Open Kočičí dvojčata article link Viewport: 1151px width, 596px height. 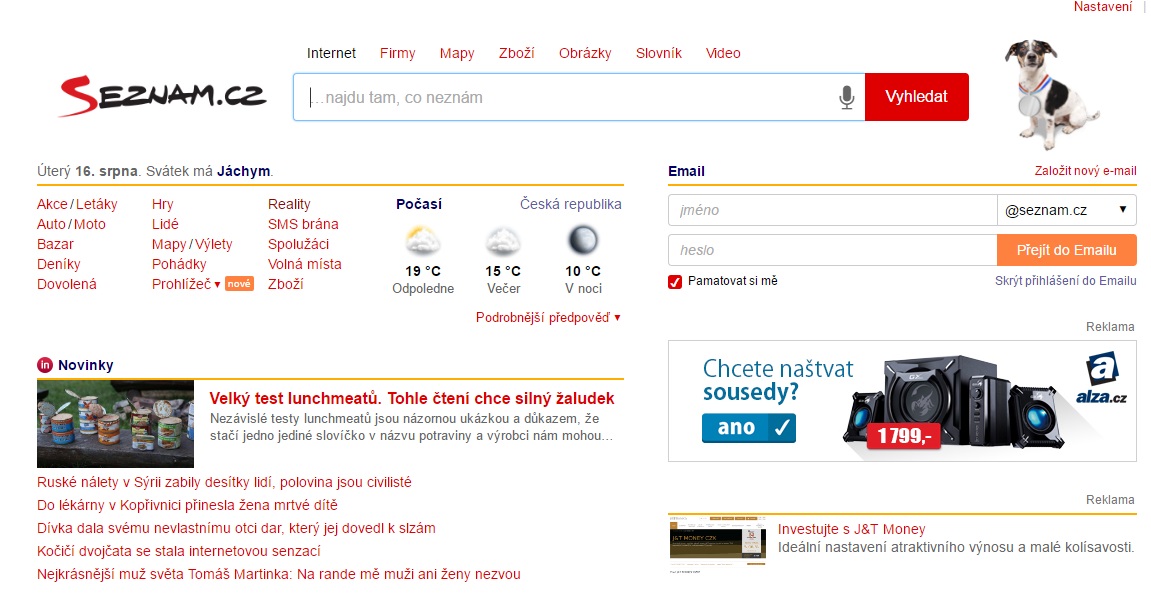(179, 550)
